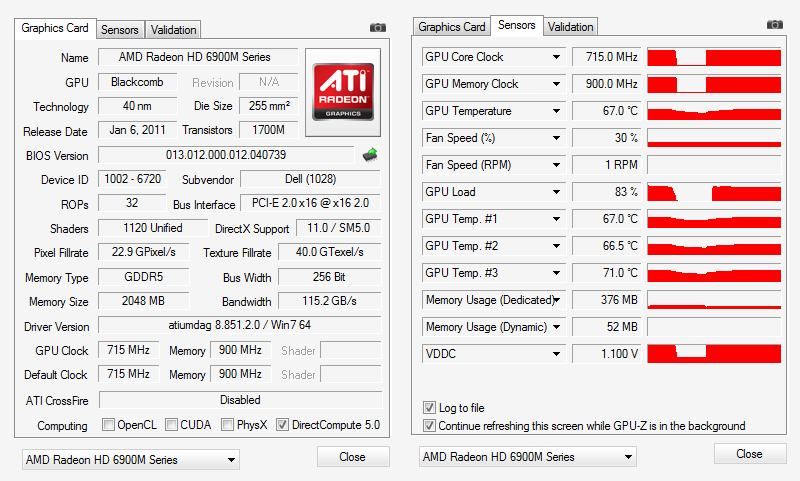
Task: Open the VDDC sensor dropdown arrow
Action: [556, 354]
